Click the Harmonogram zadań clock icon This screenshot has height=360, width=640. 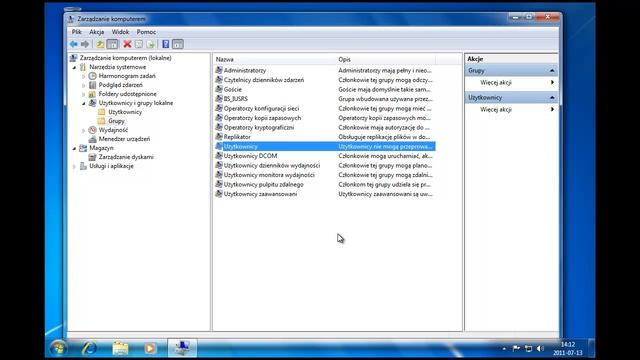(x=93, y=76)
